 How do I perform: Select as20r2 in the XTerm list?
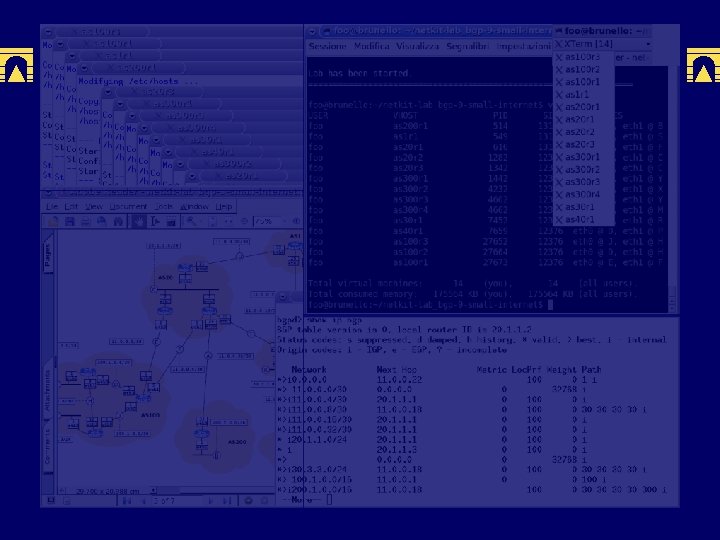(583, 132)
